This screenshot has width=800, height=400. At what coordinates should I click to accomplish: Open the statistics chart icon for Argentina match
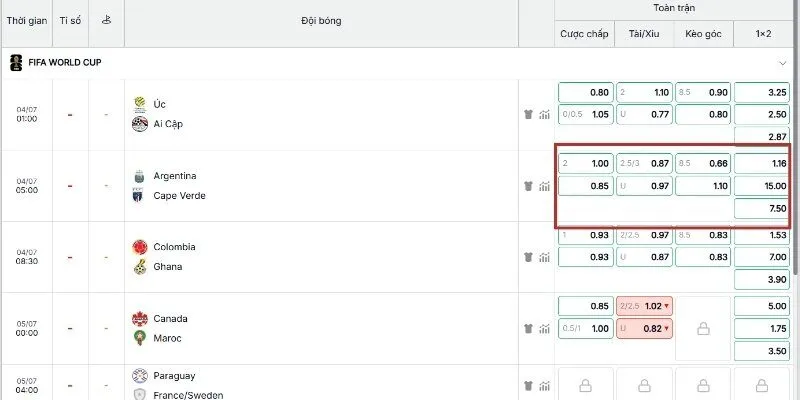(x=544, y=187)
